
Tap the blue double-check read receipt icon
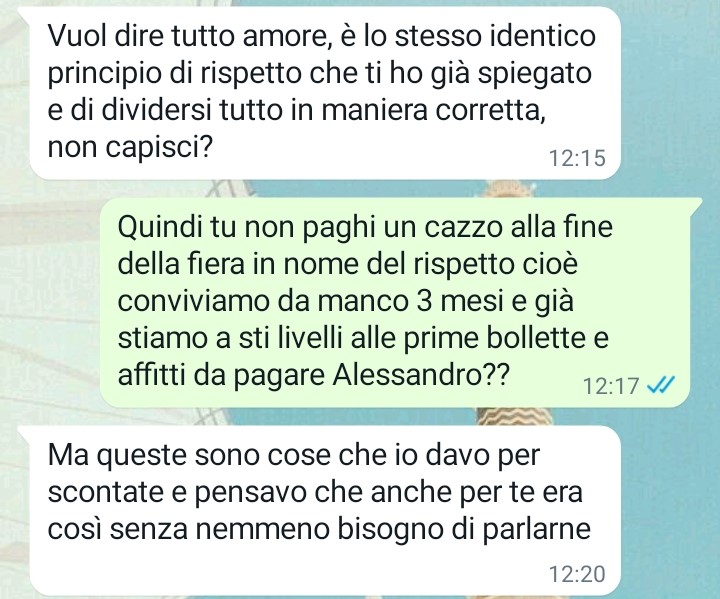point(661,385)
